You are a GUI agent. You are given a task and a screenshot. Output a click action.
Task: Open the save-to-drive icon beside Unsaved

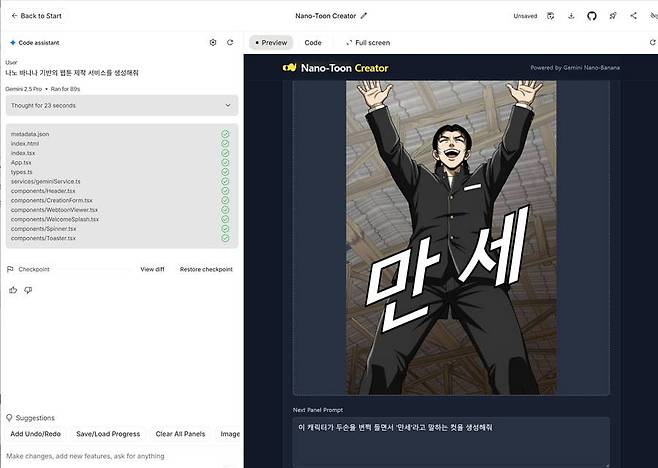point(551,16)
